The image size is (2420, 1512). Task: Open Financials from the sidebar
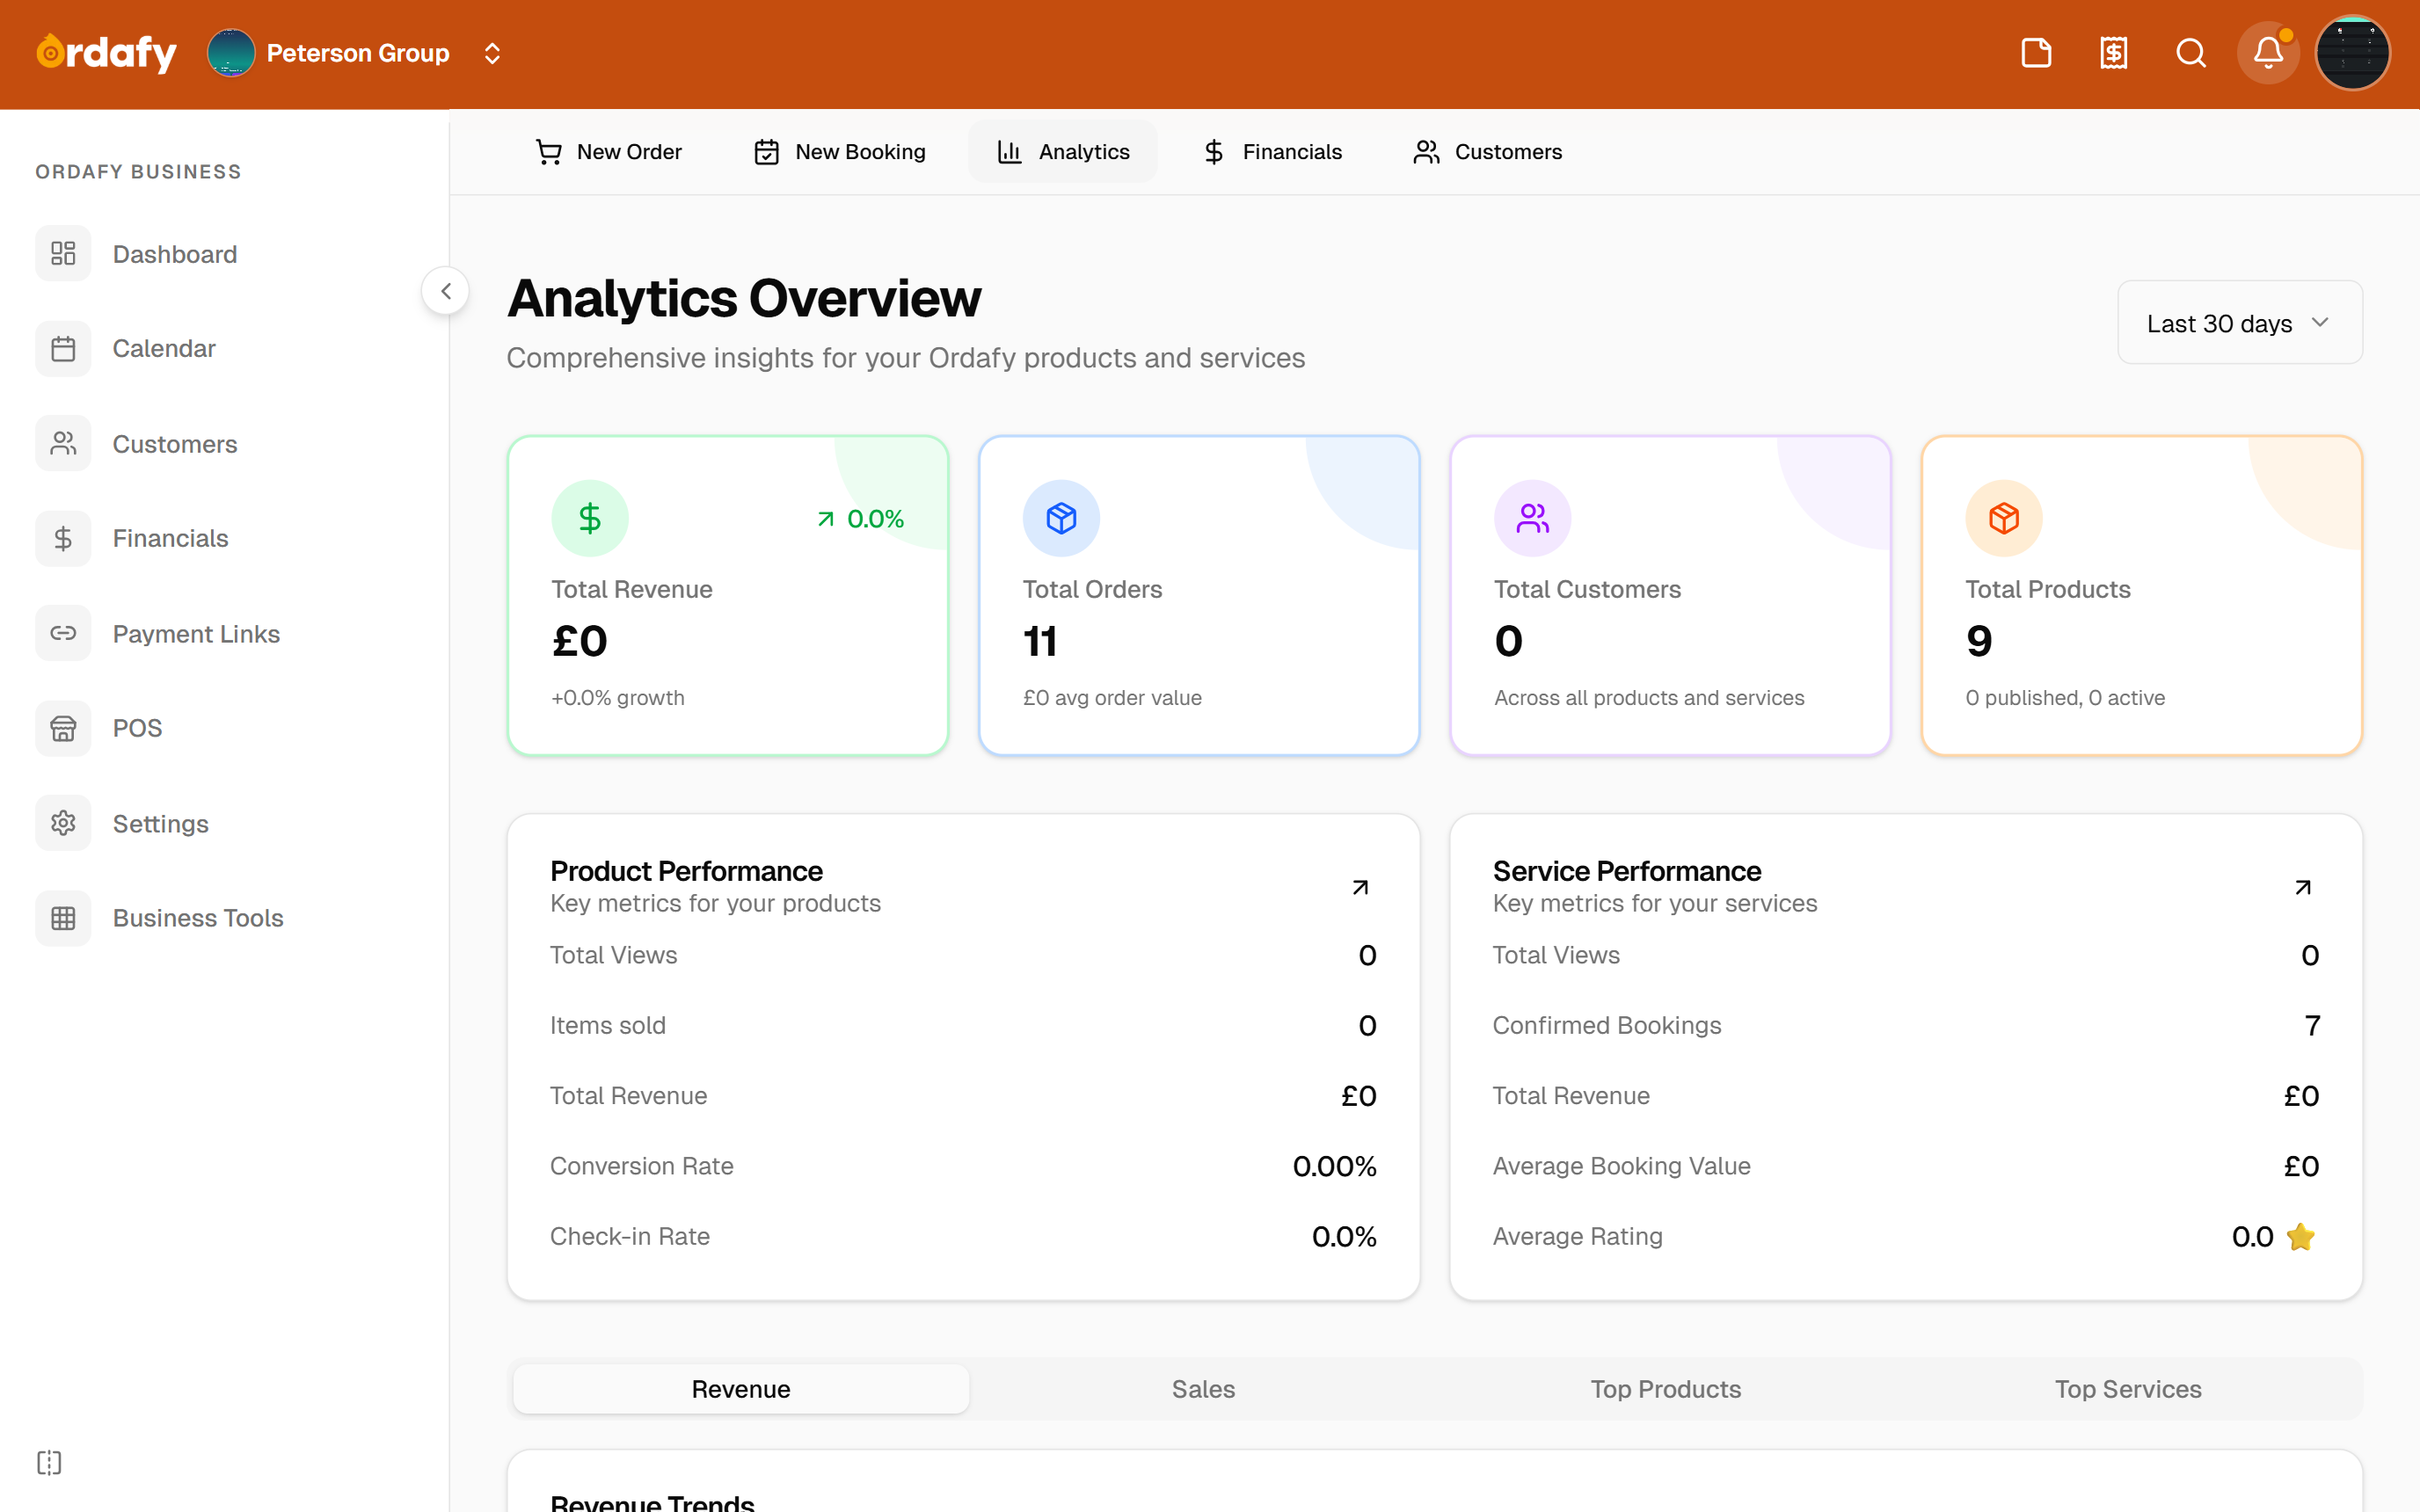tap(225, 538)
